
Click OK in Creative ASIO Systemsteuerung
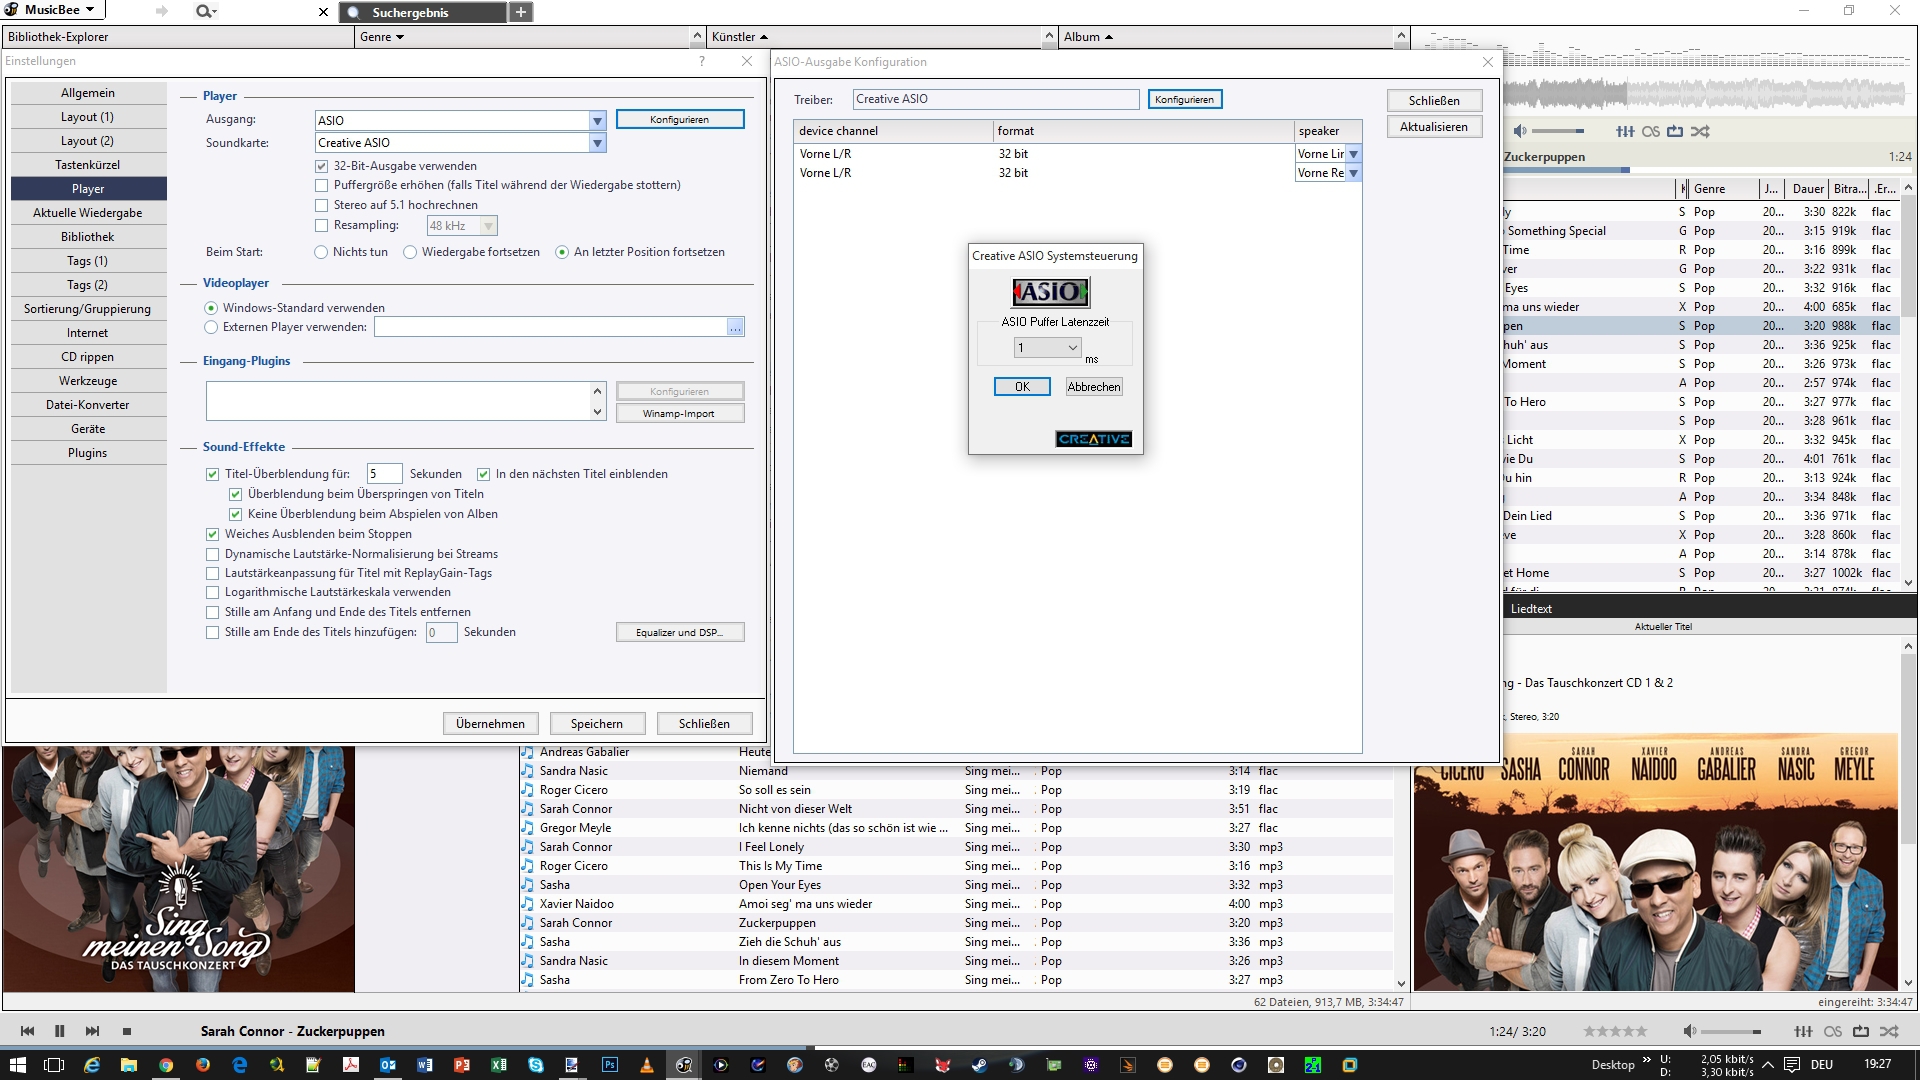[x=1022, y=387]
